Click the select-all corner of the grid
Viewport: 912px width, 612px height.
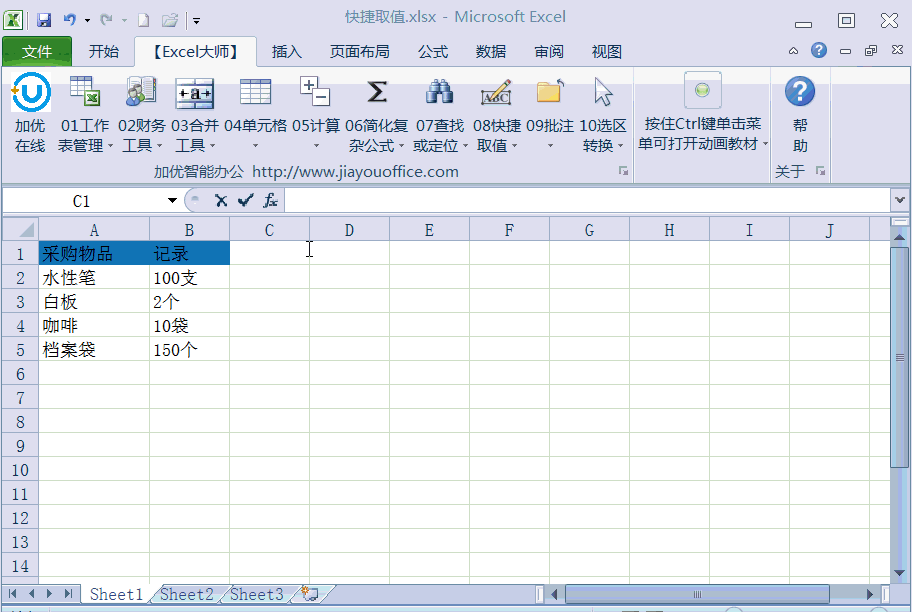[x=21, y=229]
